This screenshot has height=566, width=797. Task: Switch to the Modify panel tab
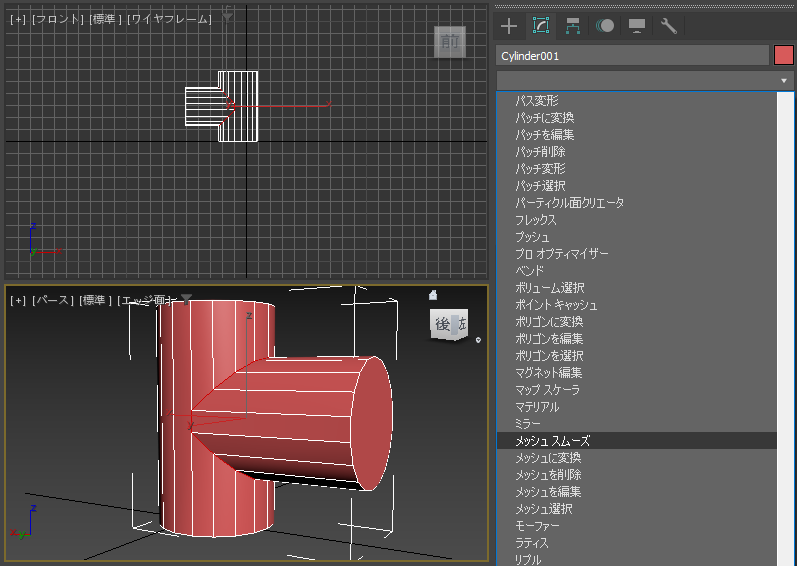coord(541,25)
